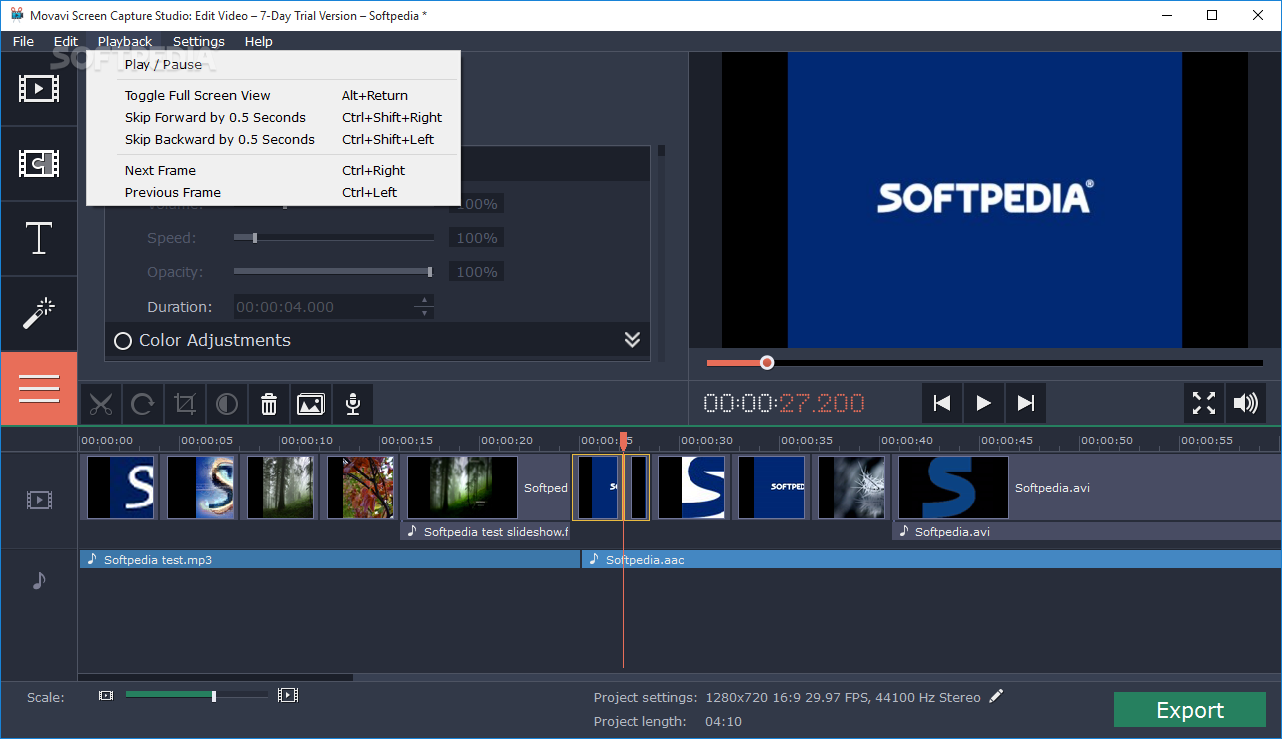1282x739 pixels.
Task: Click the Opacity 100% value box
Action: coord(475,272)
